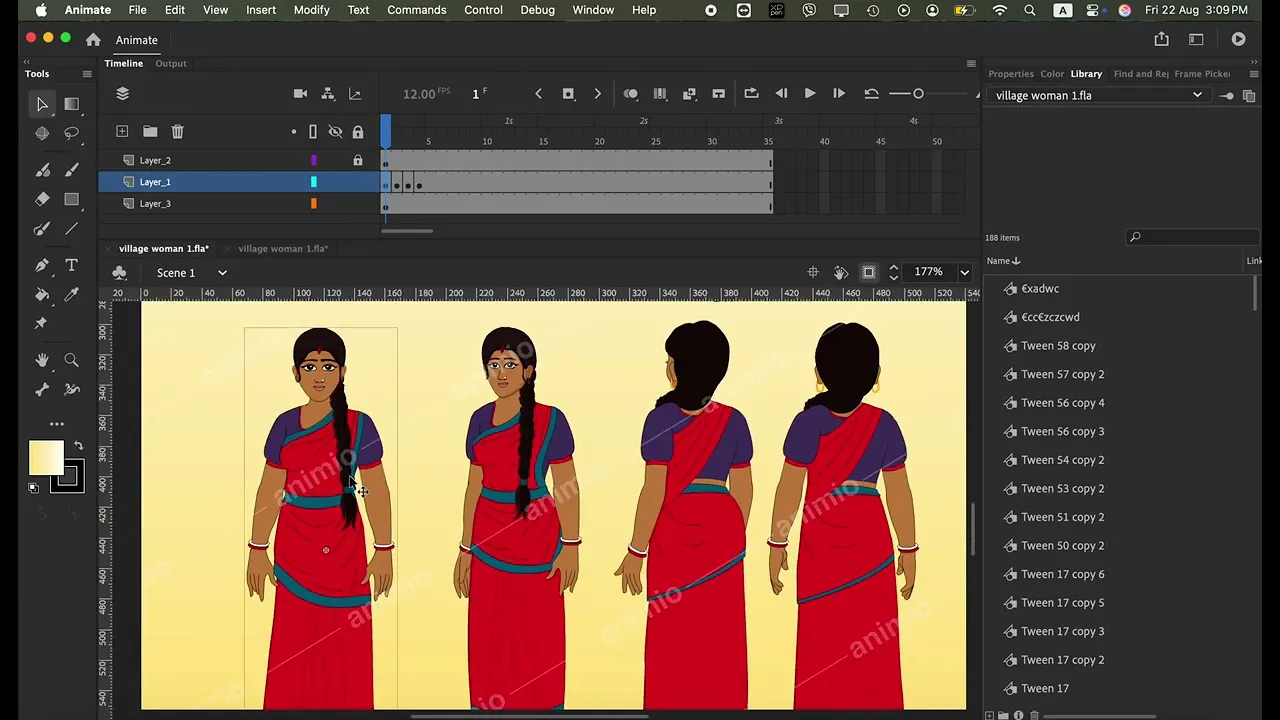Click the delete layer trash icon

click(x=177, y=132)
